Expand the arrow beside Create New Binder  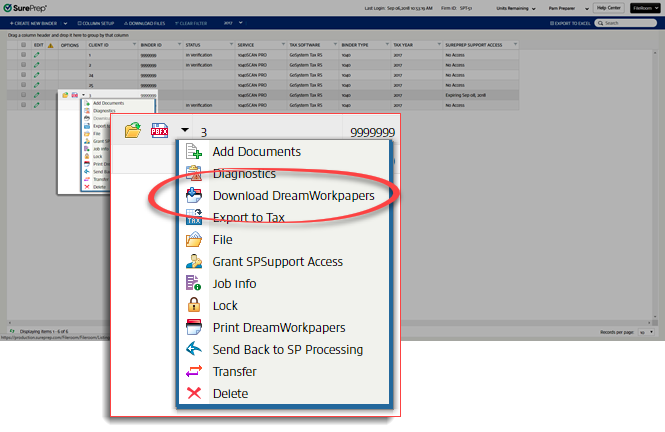click(x=65, y=23)
